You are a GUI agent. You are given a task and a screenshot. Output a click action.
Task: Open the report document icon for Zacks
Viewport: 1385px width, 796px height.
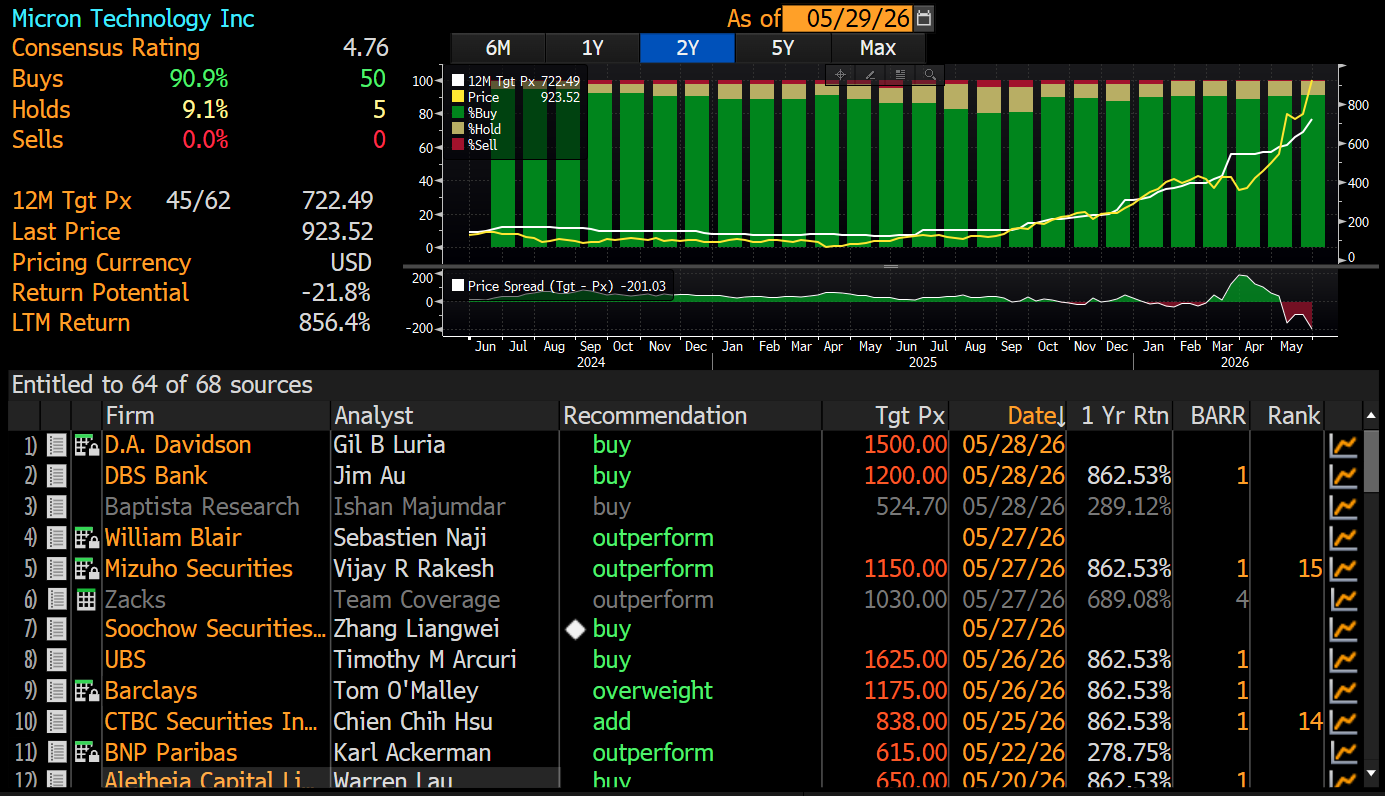57,600
